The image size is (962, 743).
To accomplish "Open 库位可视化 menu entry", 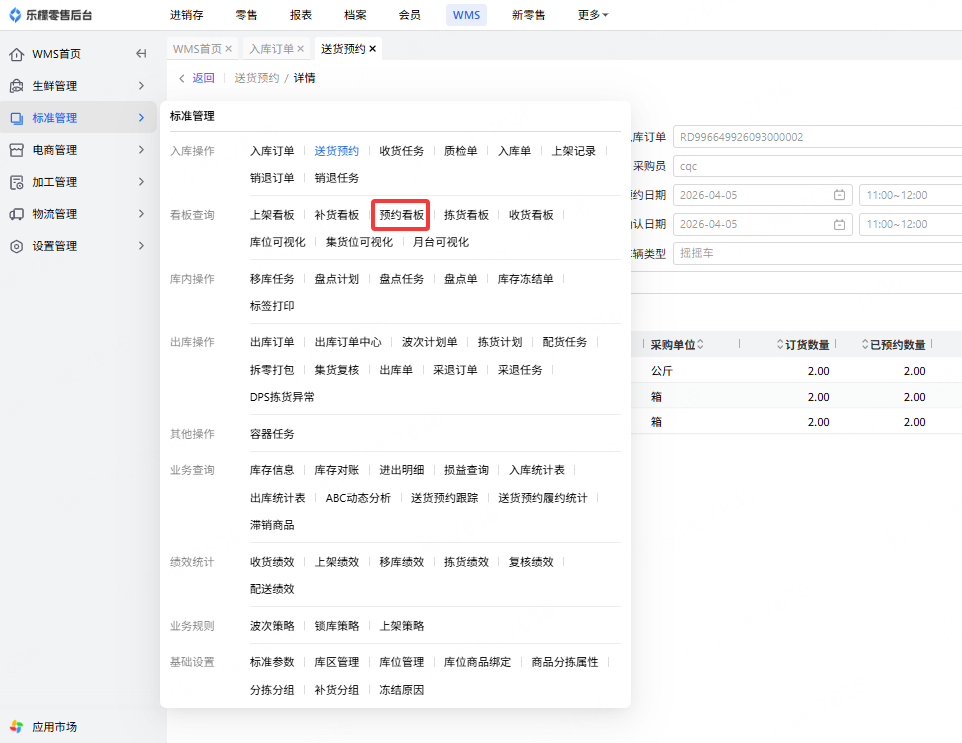I will (277, 242).
